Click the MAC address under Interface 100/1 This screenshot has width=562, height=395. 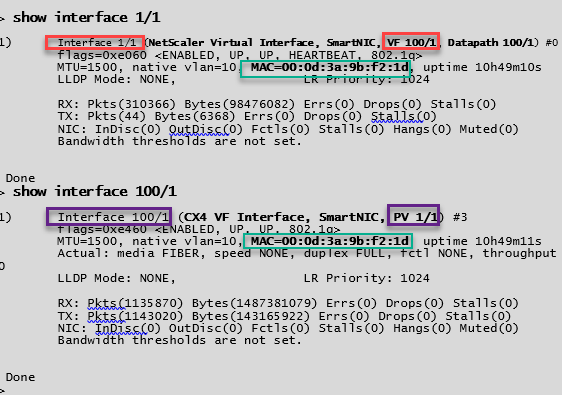[329, 241]
